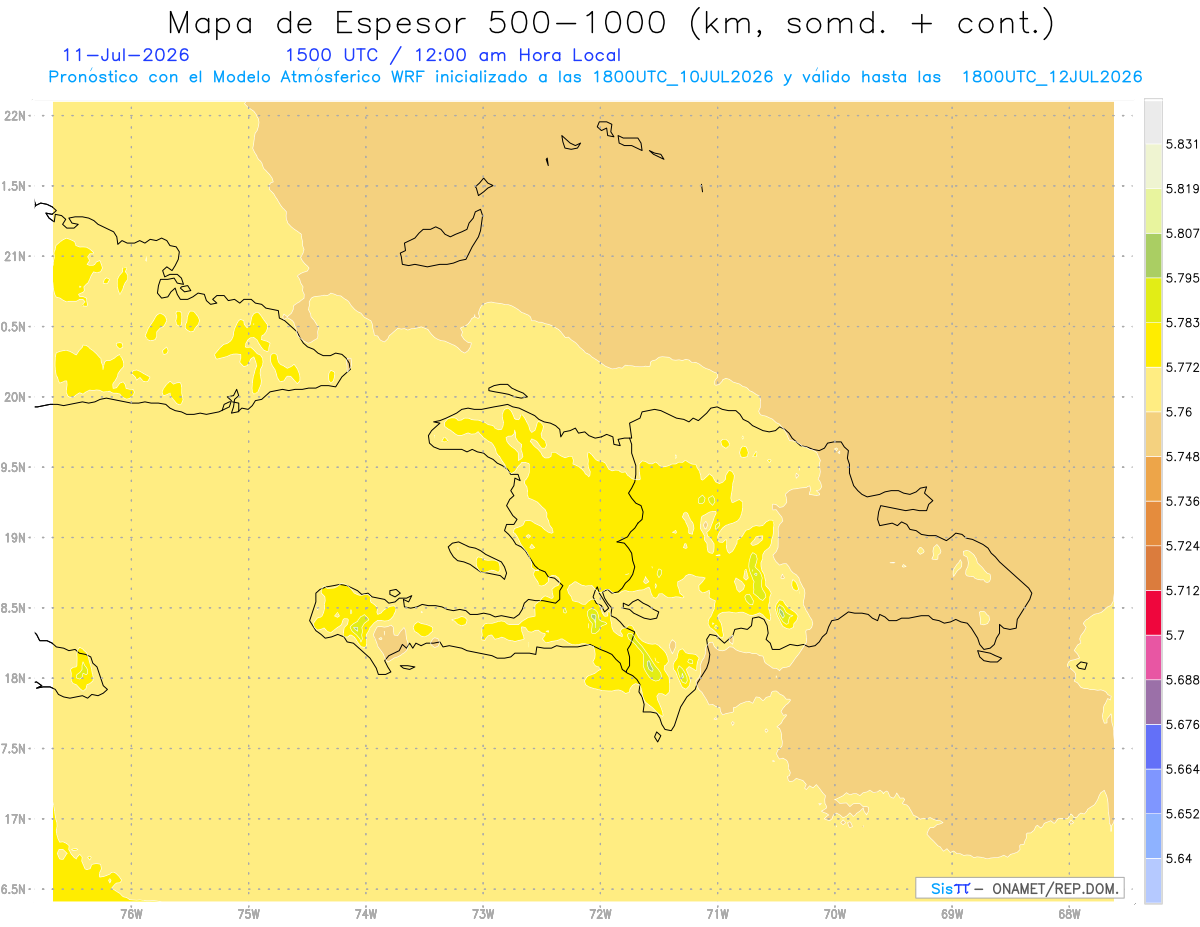Click the color scale value "5.783"

[x=1183, y=323]
